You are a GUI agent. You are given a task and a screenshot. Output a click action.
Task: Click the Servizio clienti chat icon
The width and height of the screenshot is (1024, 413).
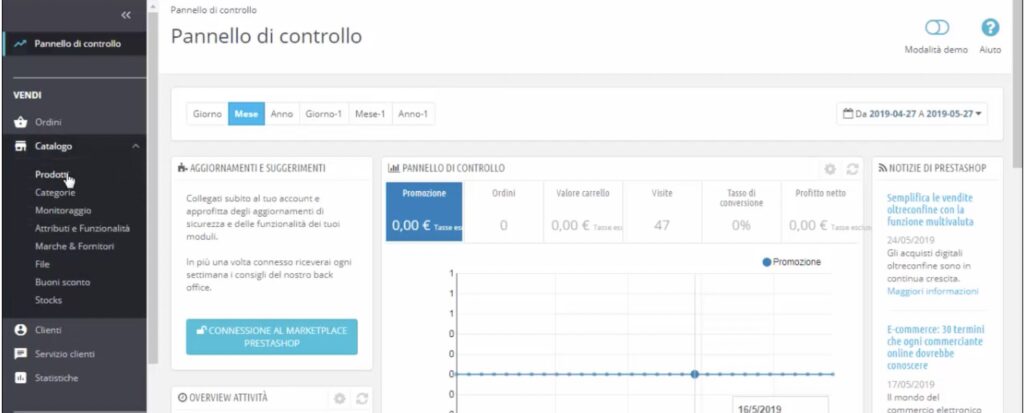(20, 354)
